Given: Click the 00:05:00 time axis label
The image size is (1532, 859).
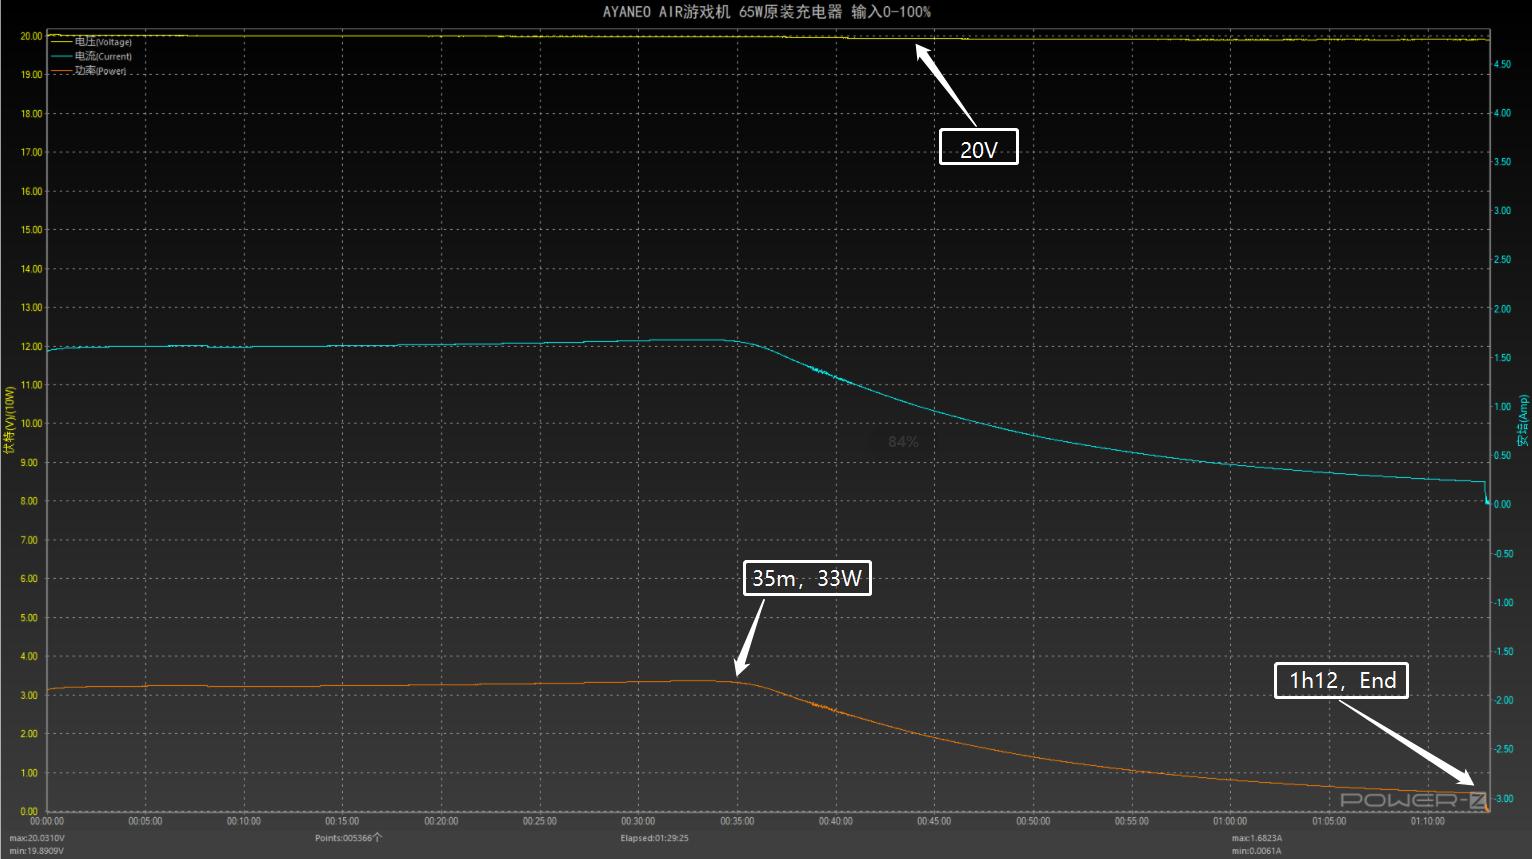Looking at the screenshot, I should point(145,821).
